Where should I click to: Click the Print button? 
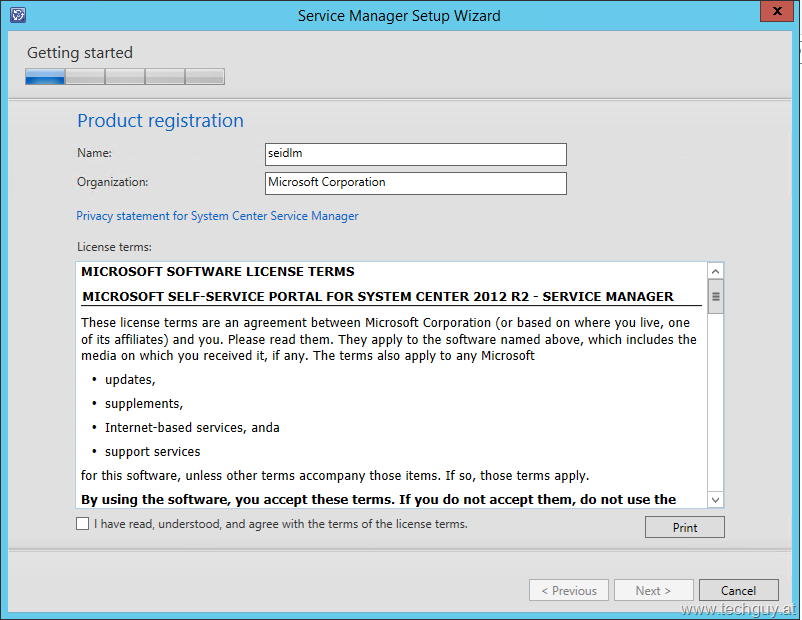pos(684,527)
